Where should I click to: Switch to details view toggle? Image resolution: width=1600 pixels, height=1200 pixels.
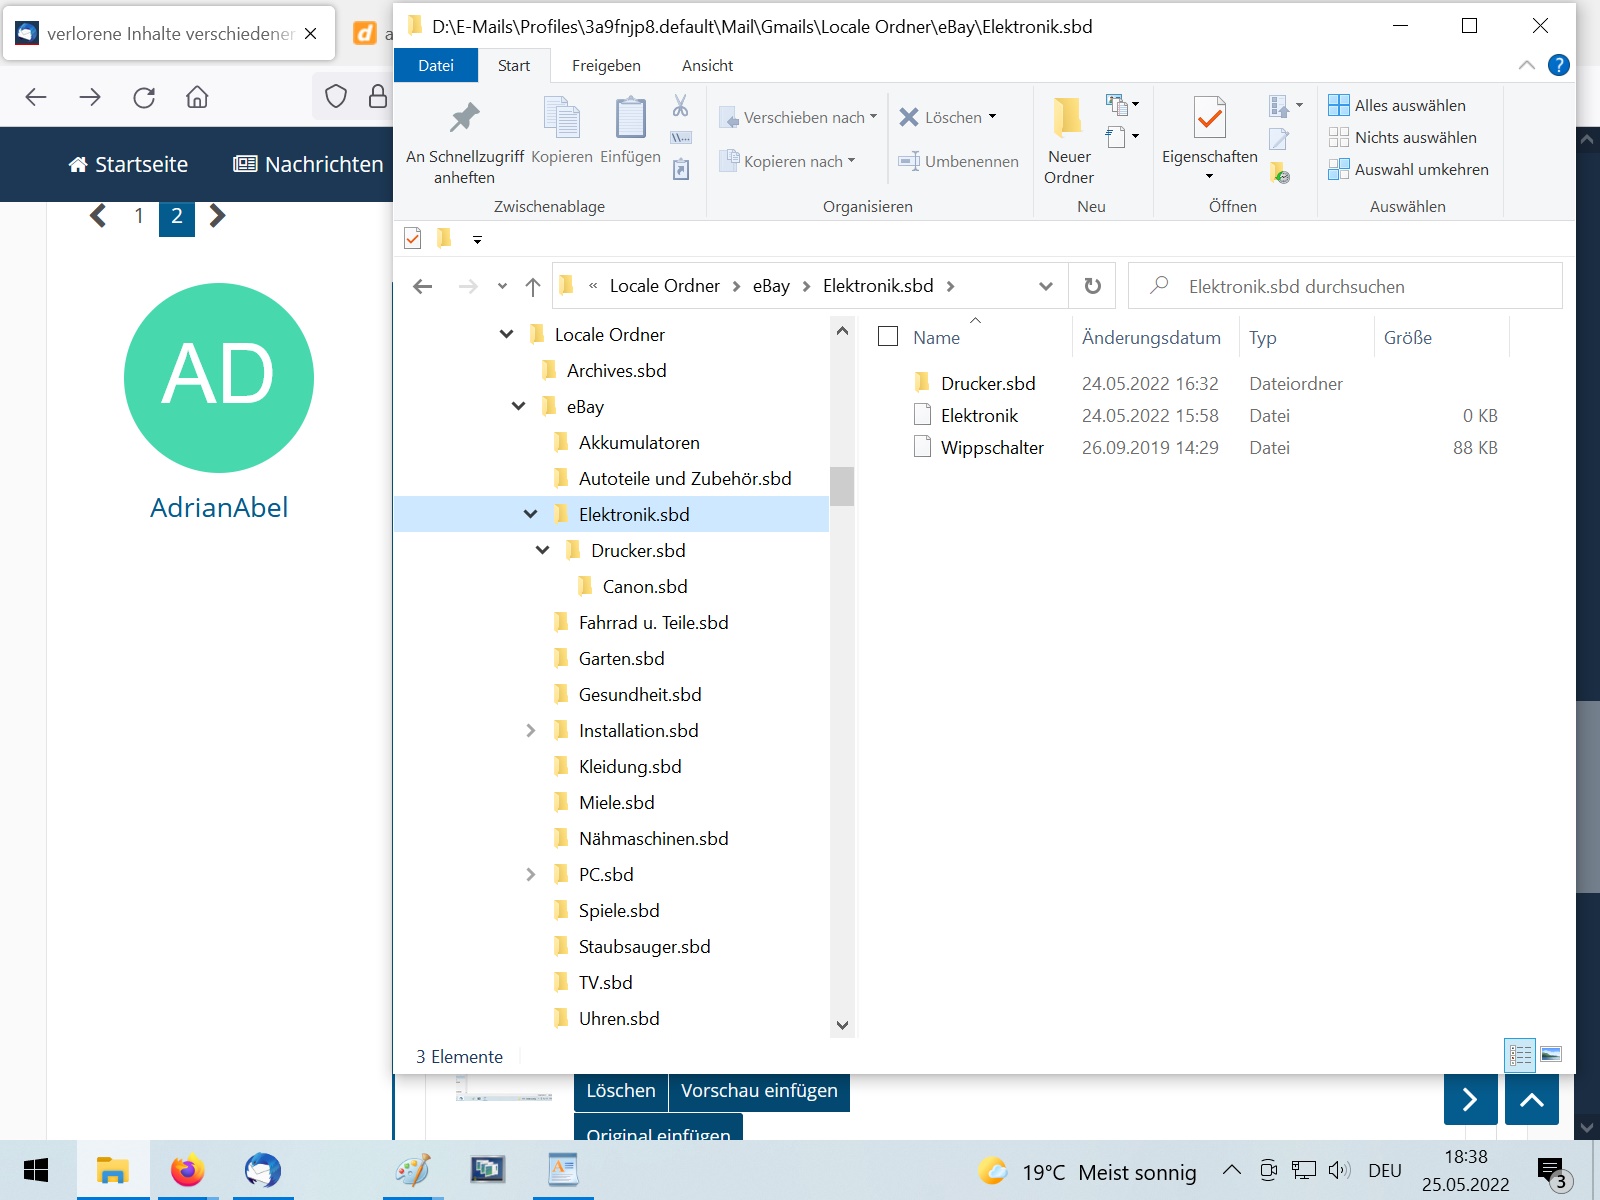(1520, 1055)
